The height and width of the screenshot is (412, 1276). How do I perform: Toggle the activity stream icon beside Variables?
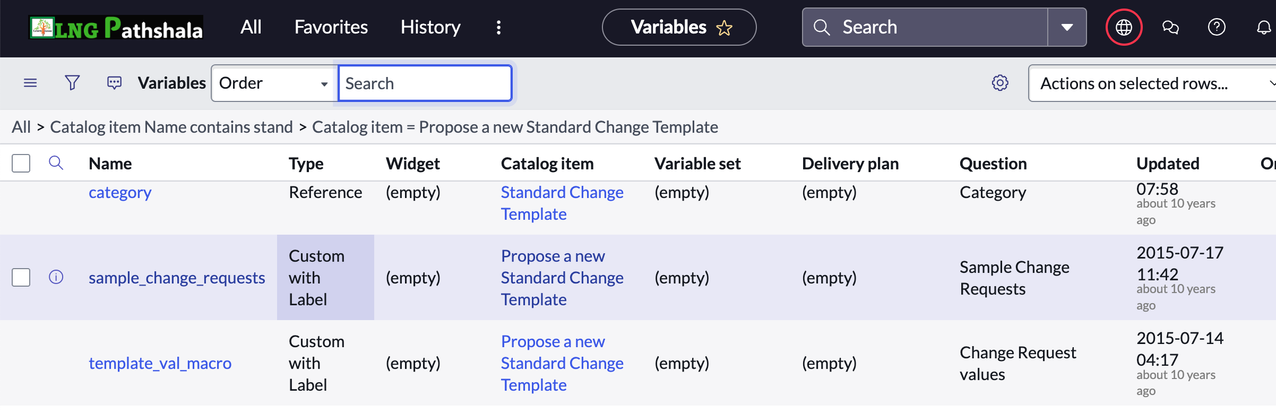click(114, 83)
